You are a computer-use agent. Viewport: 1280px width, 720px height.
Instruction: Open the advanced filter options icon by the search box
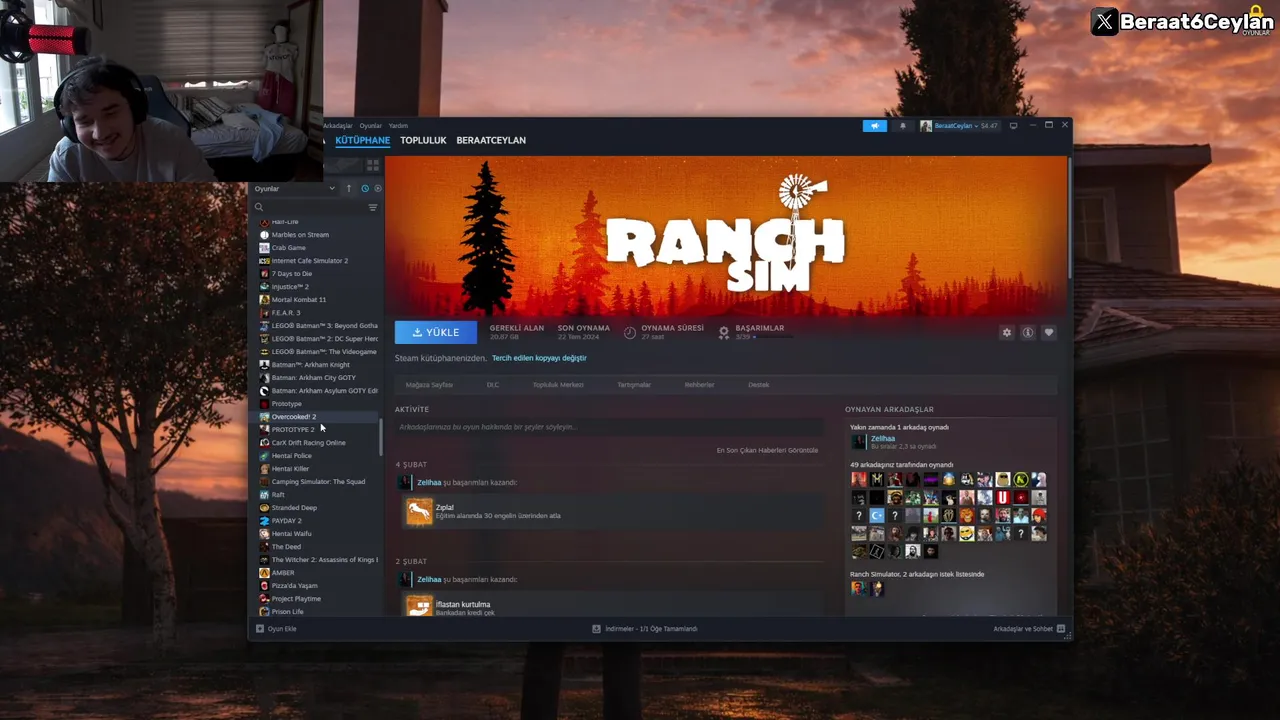[x=373, y=207]
